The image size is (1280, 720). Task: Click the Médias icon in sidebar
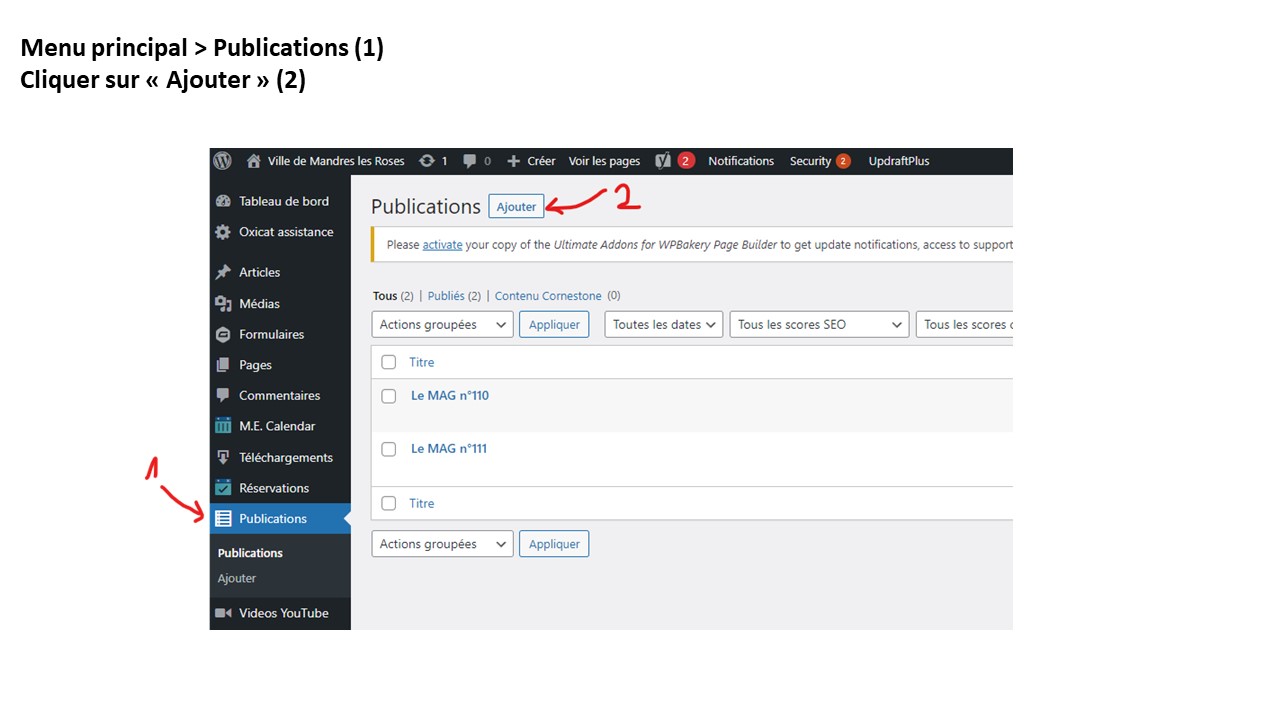(x=223, y=304)
